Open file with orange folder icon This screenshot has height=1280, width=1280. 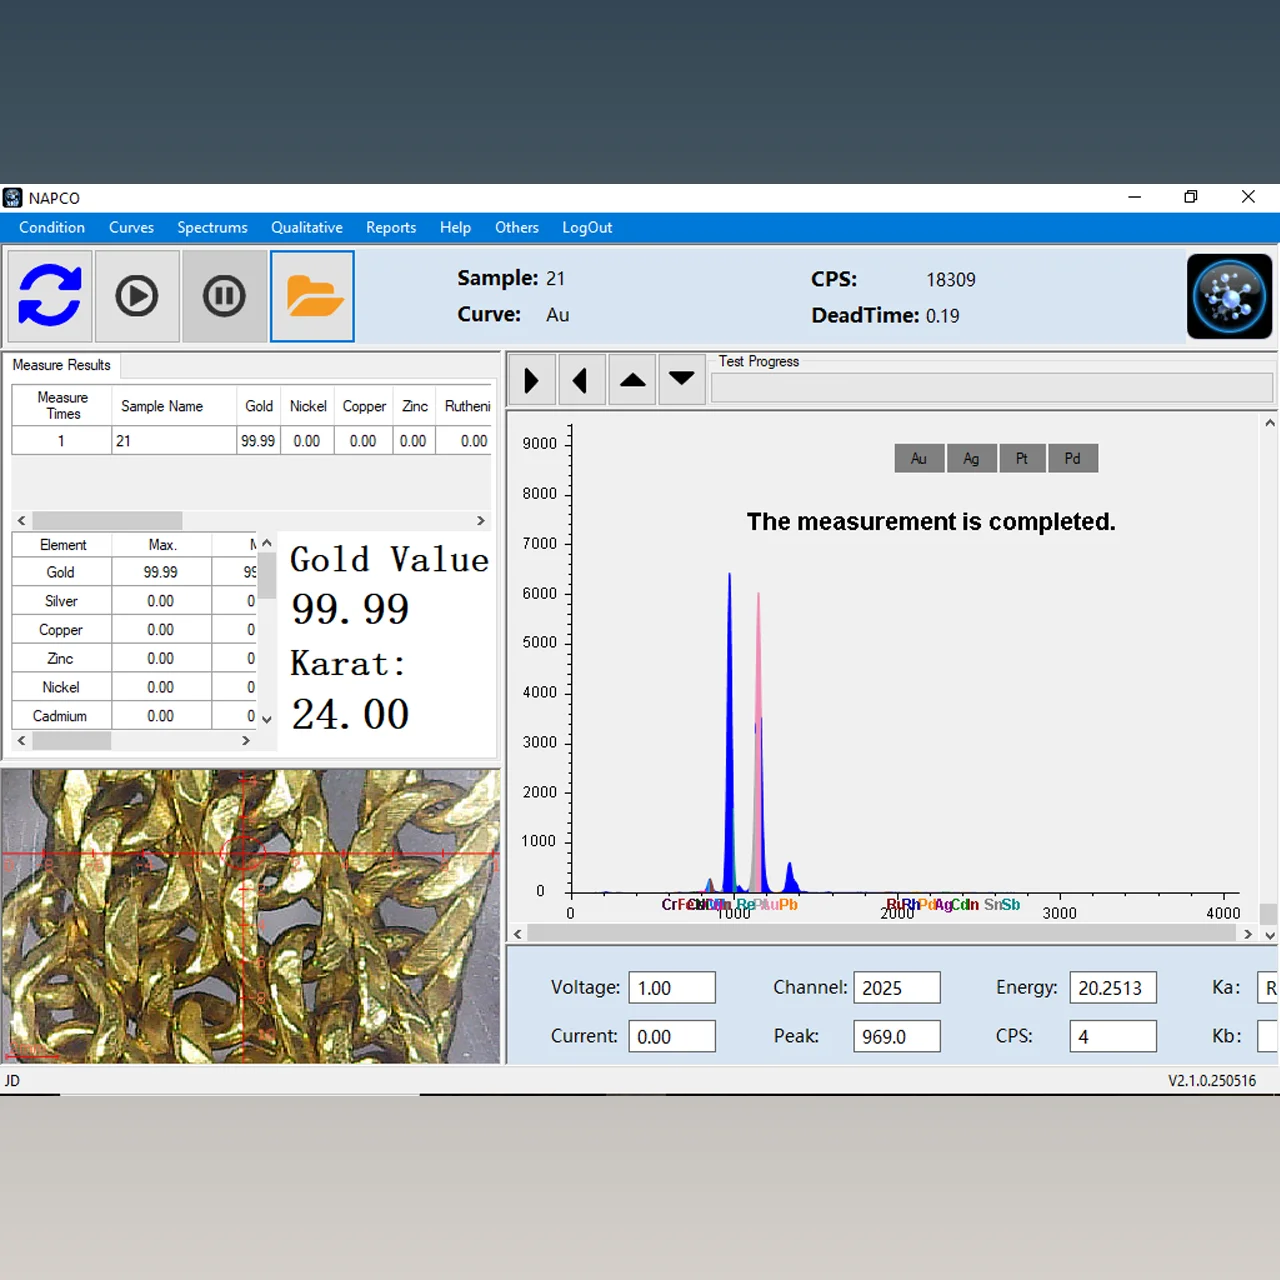313,296
